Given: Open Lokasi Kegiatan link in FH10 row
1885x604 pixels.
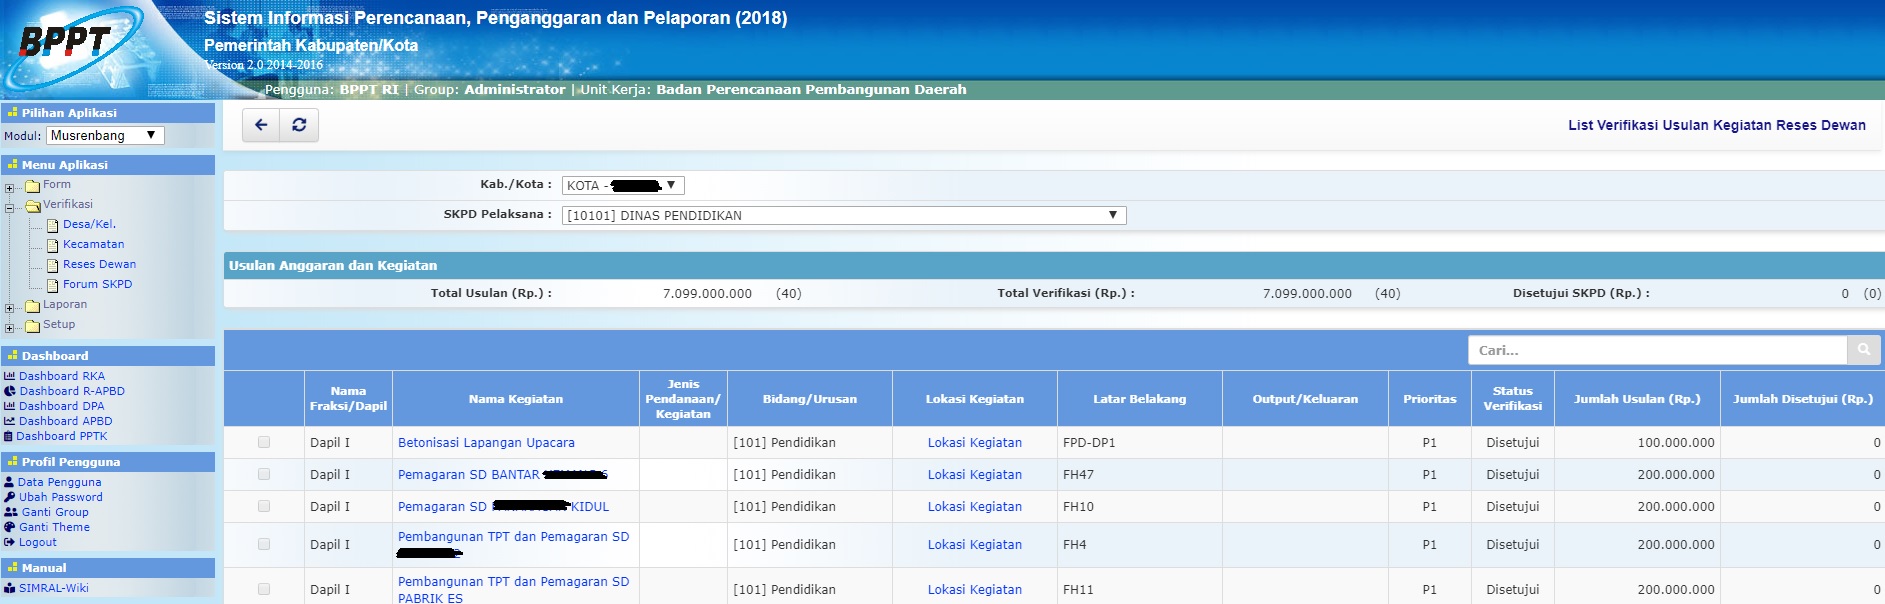Looking at the screenshot, I should tap(974, 506).
